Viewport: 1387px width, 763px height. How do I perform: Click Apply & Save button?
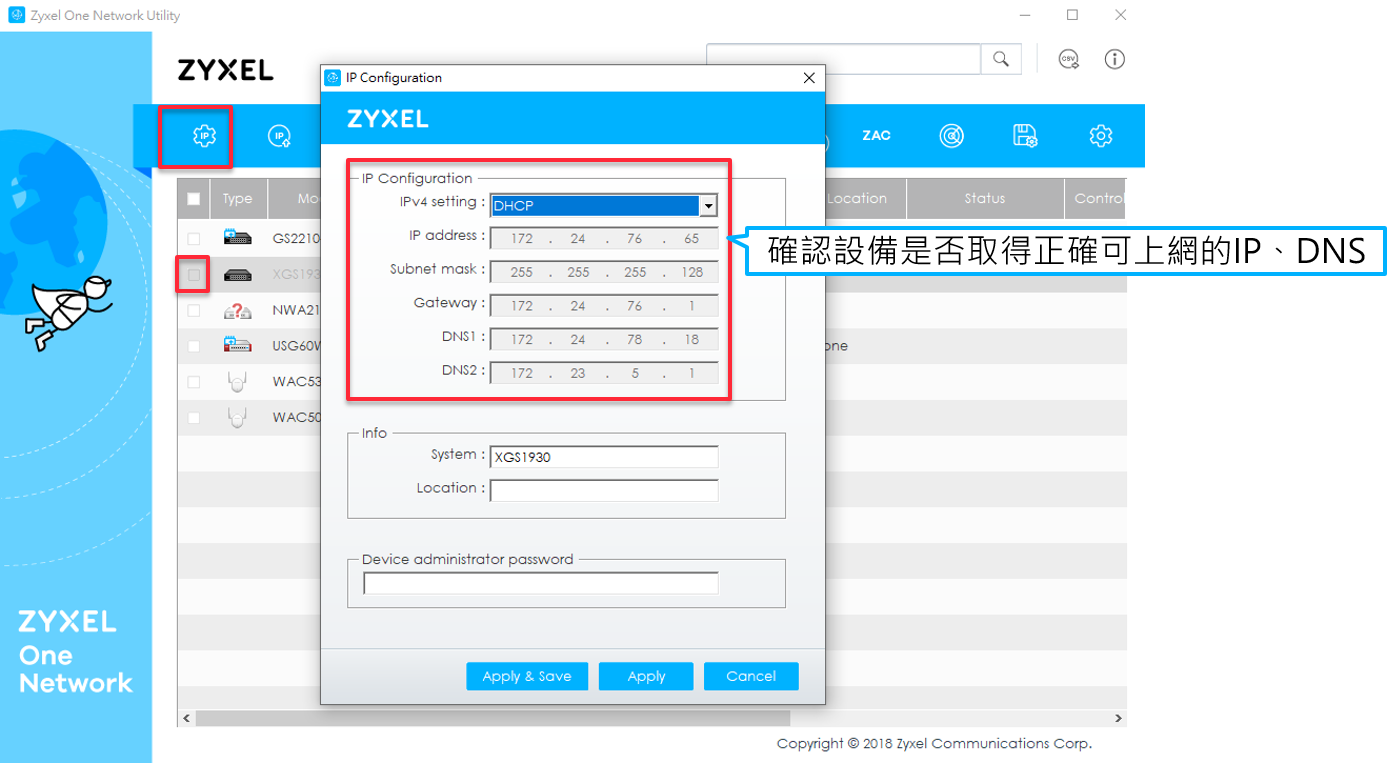(x=527, y=676)
